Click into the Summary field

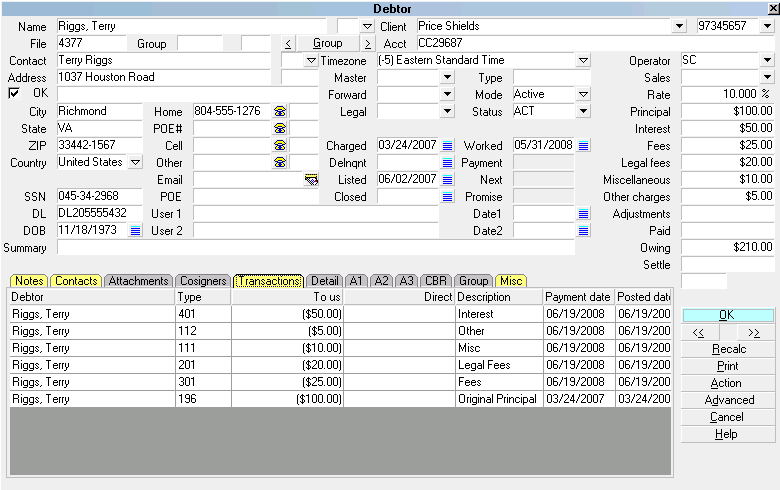coord(316,247)
